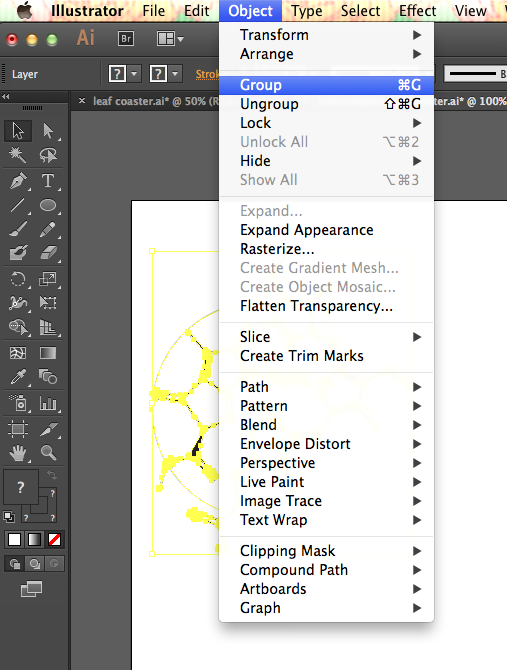Screen dimensions: 507x670
Task: Pick the Gradient tool
Action: click(x=48, y=353)
